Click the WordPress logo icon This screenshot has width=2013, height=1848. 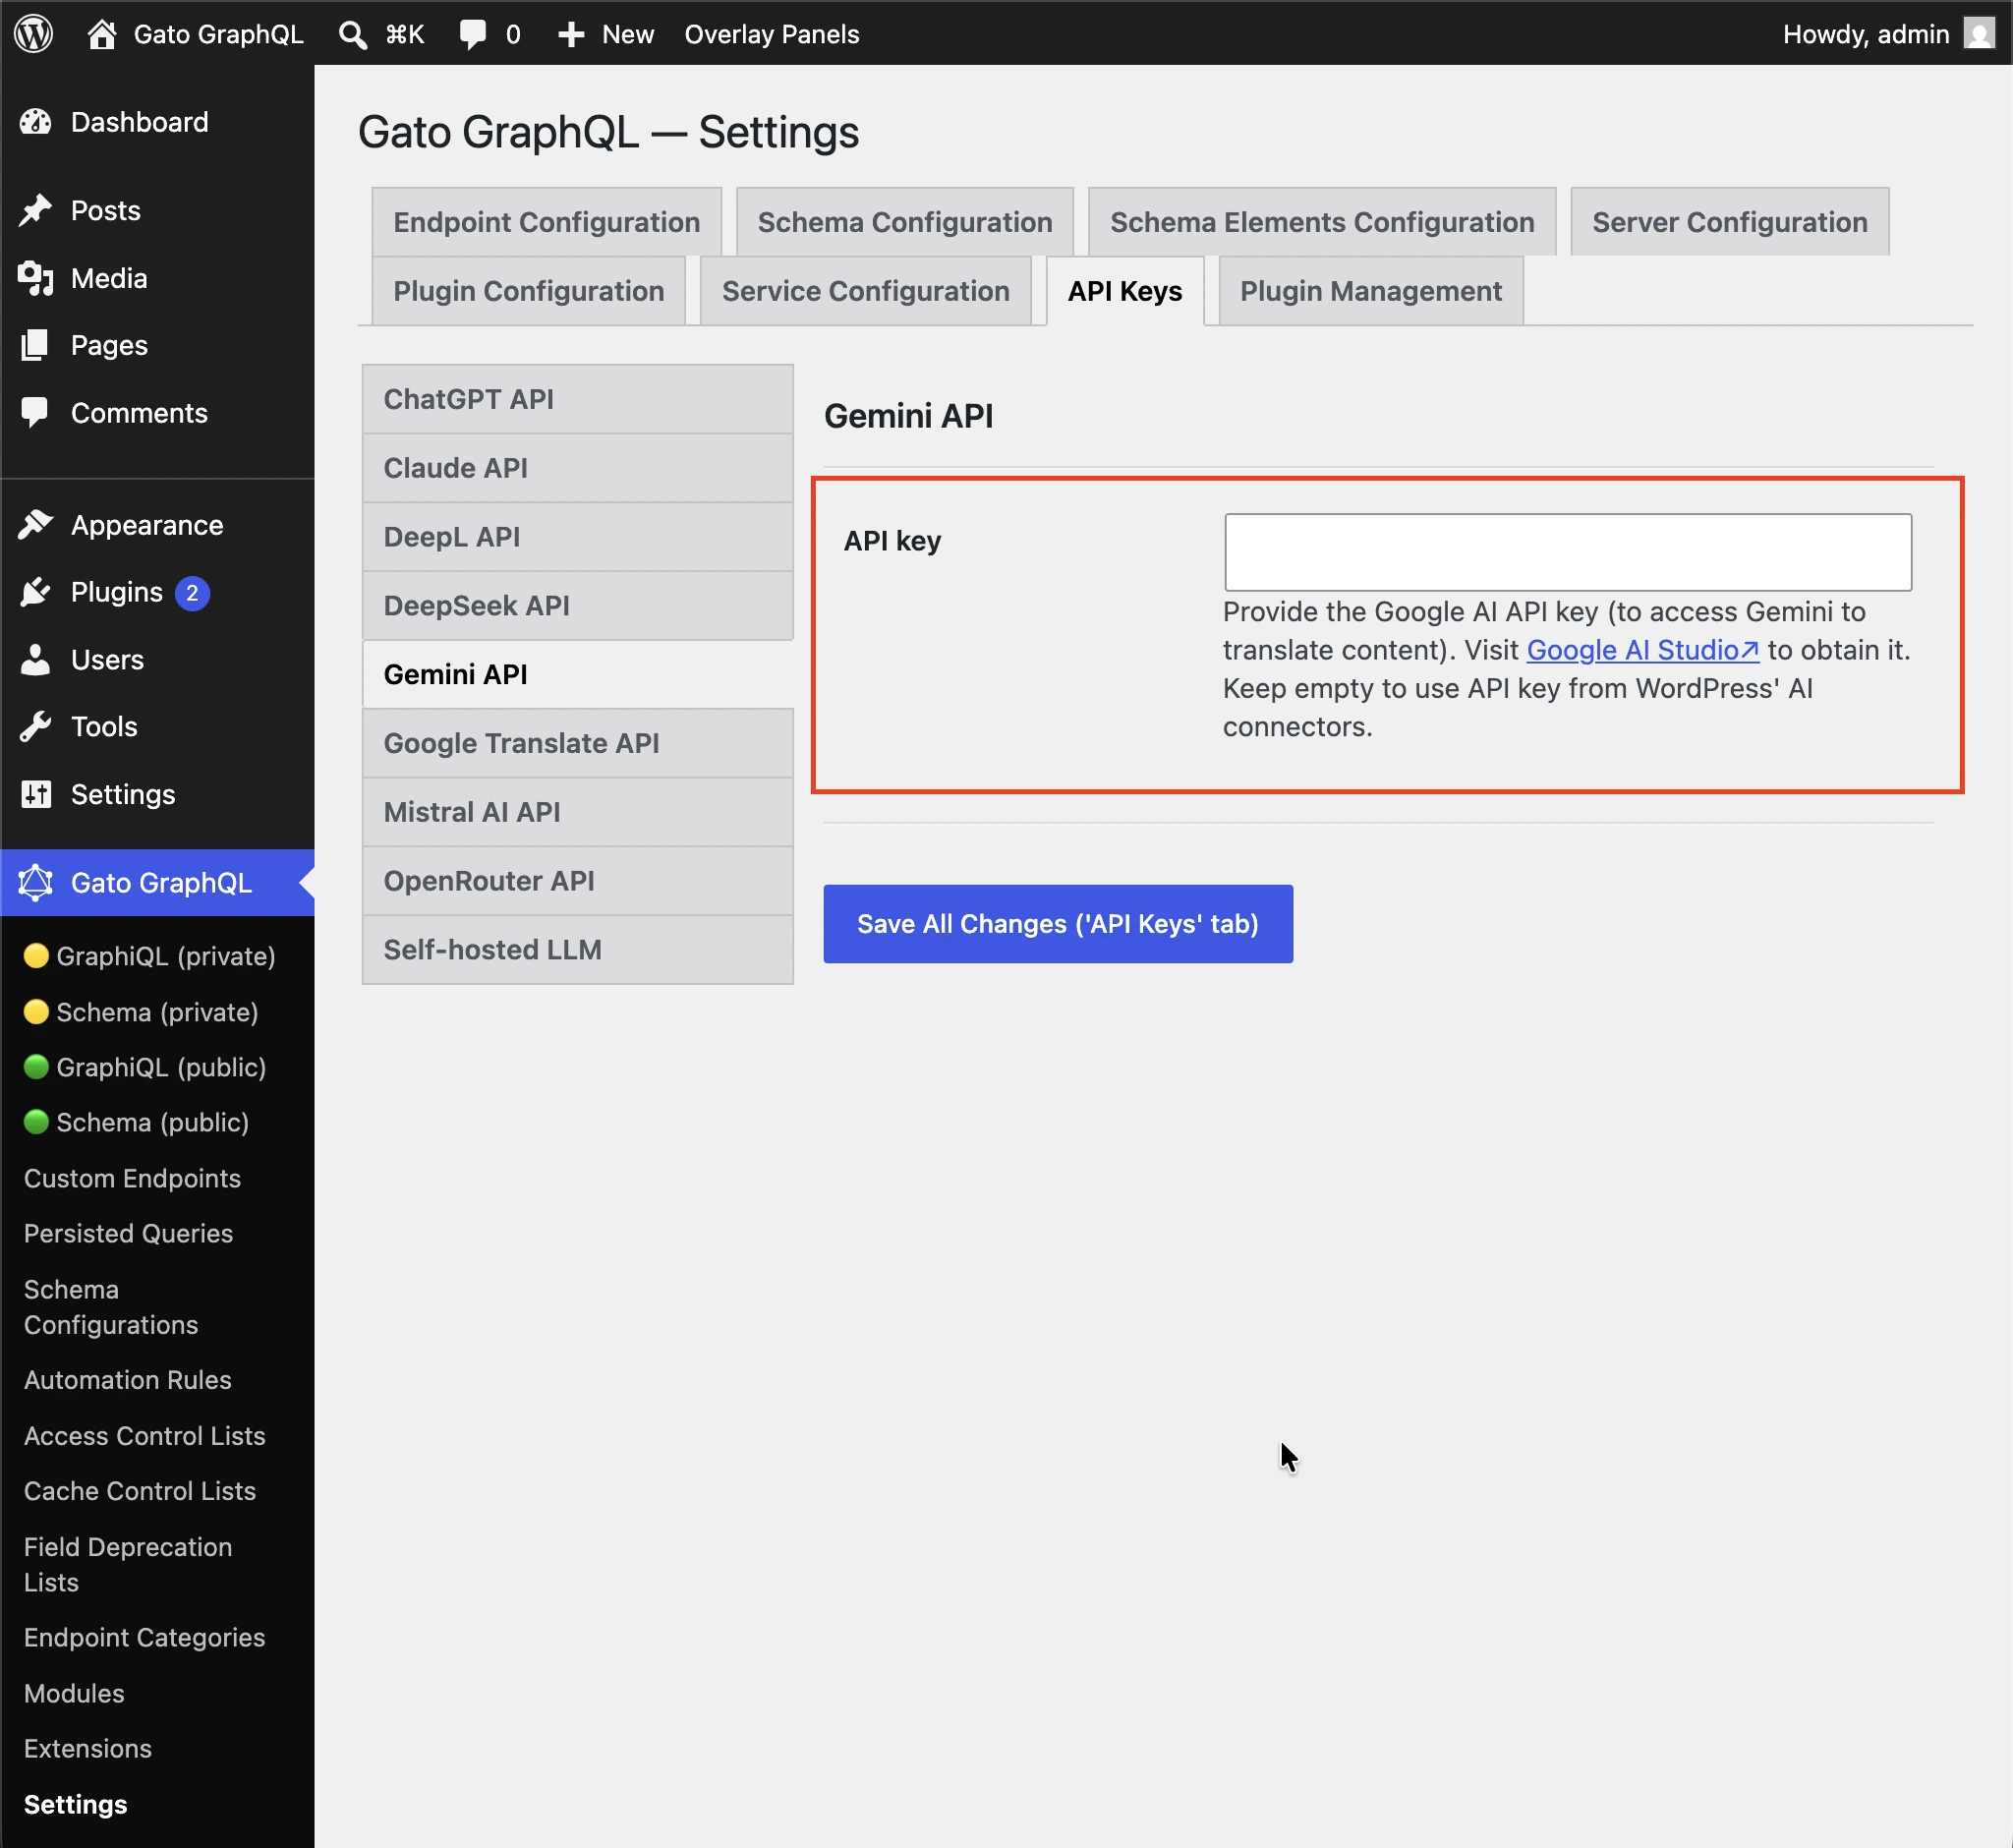pyautogui.click(x=33, y=33)
